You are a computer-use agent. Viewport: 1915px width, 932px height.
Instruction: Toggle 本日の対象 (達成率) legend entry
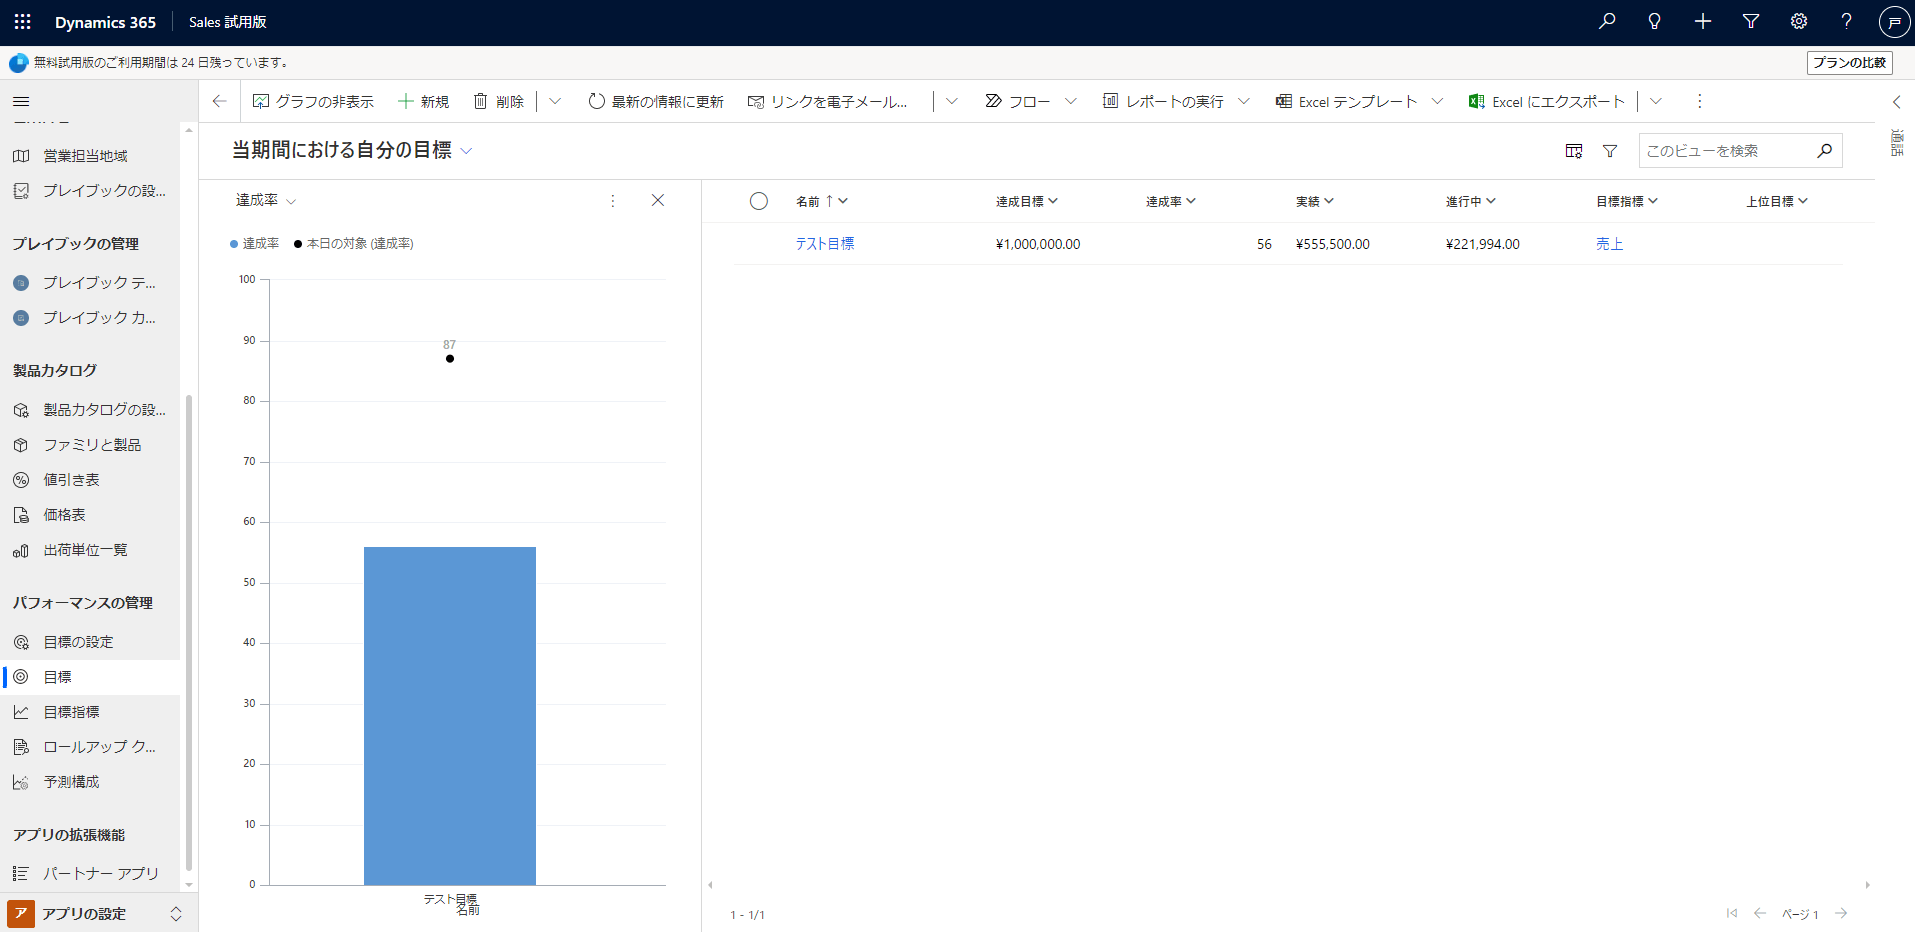pyautogui.click(x=354, y=243)
